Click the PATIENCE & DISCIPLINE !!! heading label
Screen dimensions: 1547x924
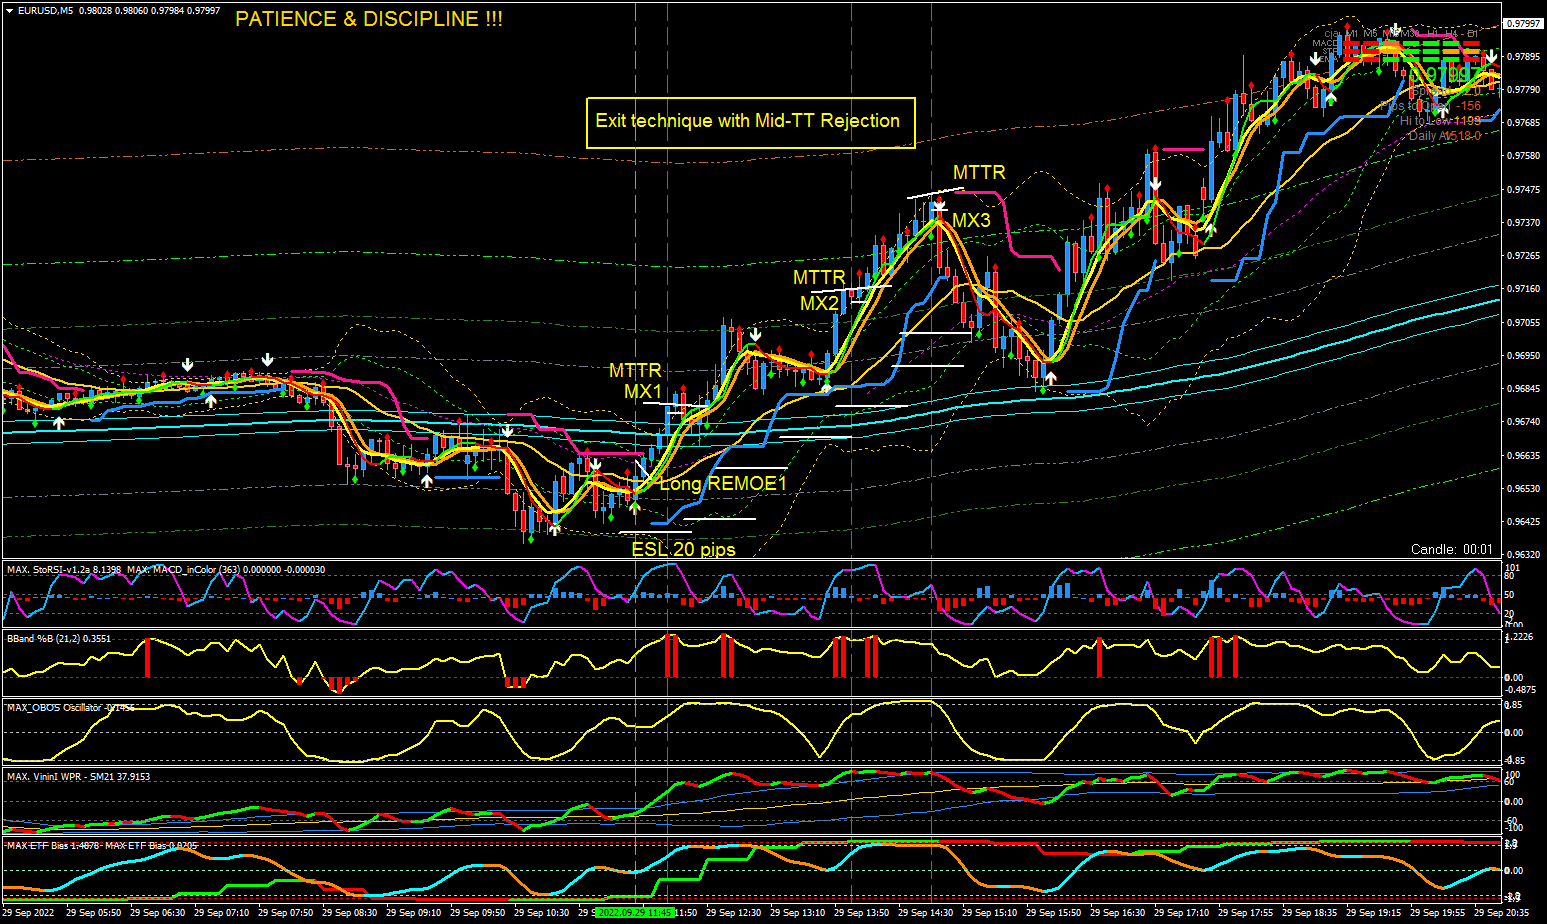(x=369, y=19)
